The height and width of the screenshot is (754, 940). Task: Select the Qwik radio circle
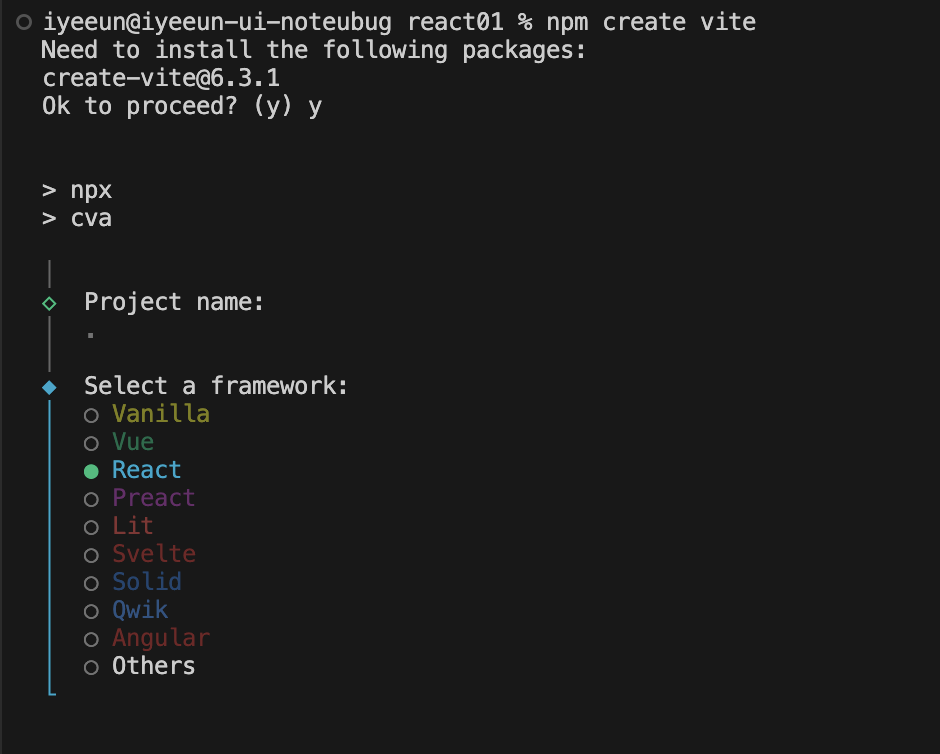pyautogui.click(x=91, y=611)
